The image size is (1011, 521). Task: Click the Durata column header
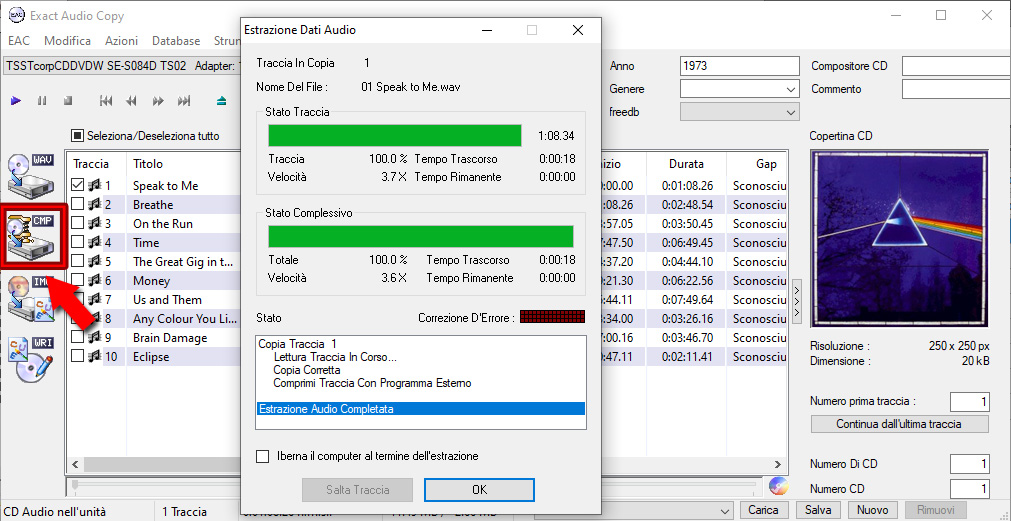point(686,164)
